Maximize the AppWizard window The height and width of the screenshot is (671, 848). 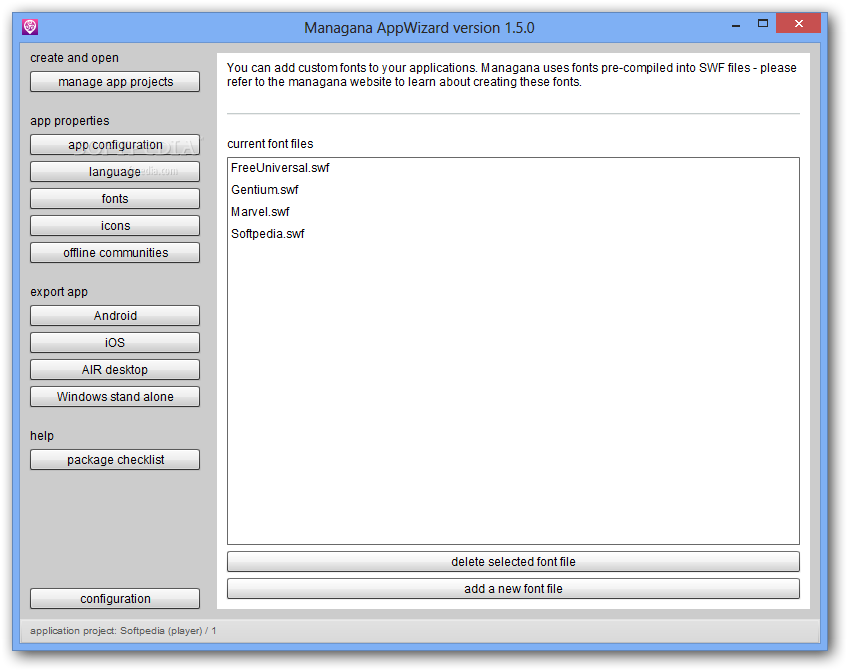[x=763, y=23]
